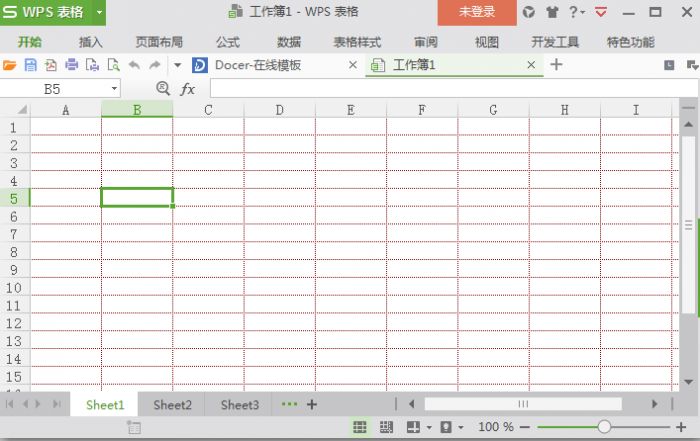Toggle eye protection mode icon

446,427
